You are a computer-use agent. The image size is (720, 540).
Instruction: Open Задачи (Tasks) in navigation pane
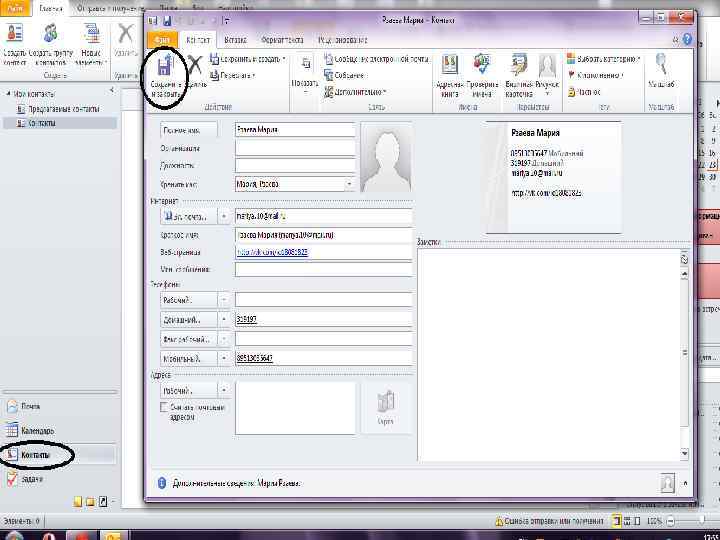click(60, 479)
